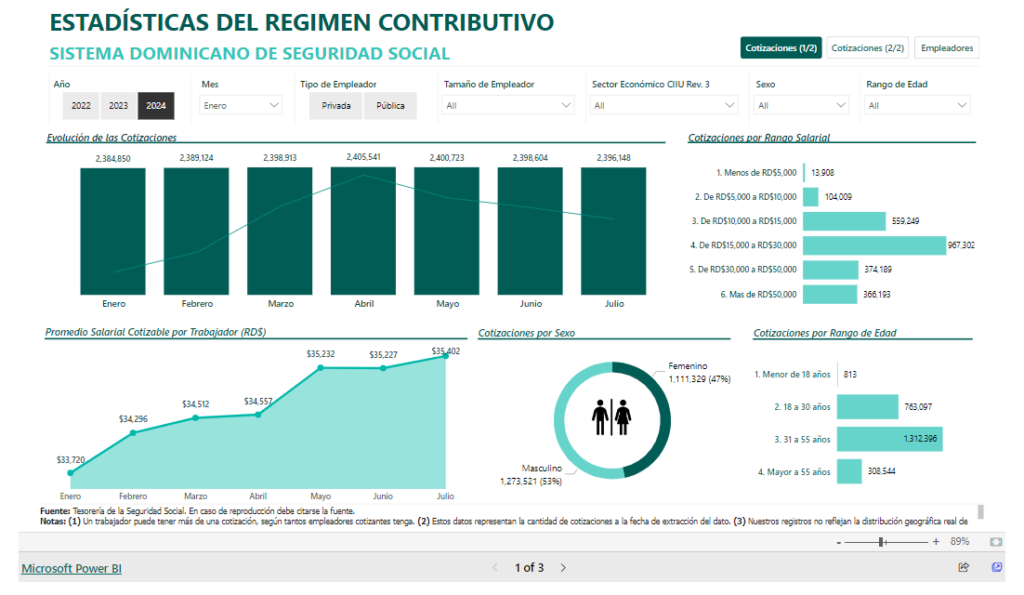Switch to Cotizaciones (2/2) tab
This screenshot has width=1024, height=595.
point(867,48)
